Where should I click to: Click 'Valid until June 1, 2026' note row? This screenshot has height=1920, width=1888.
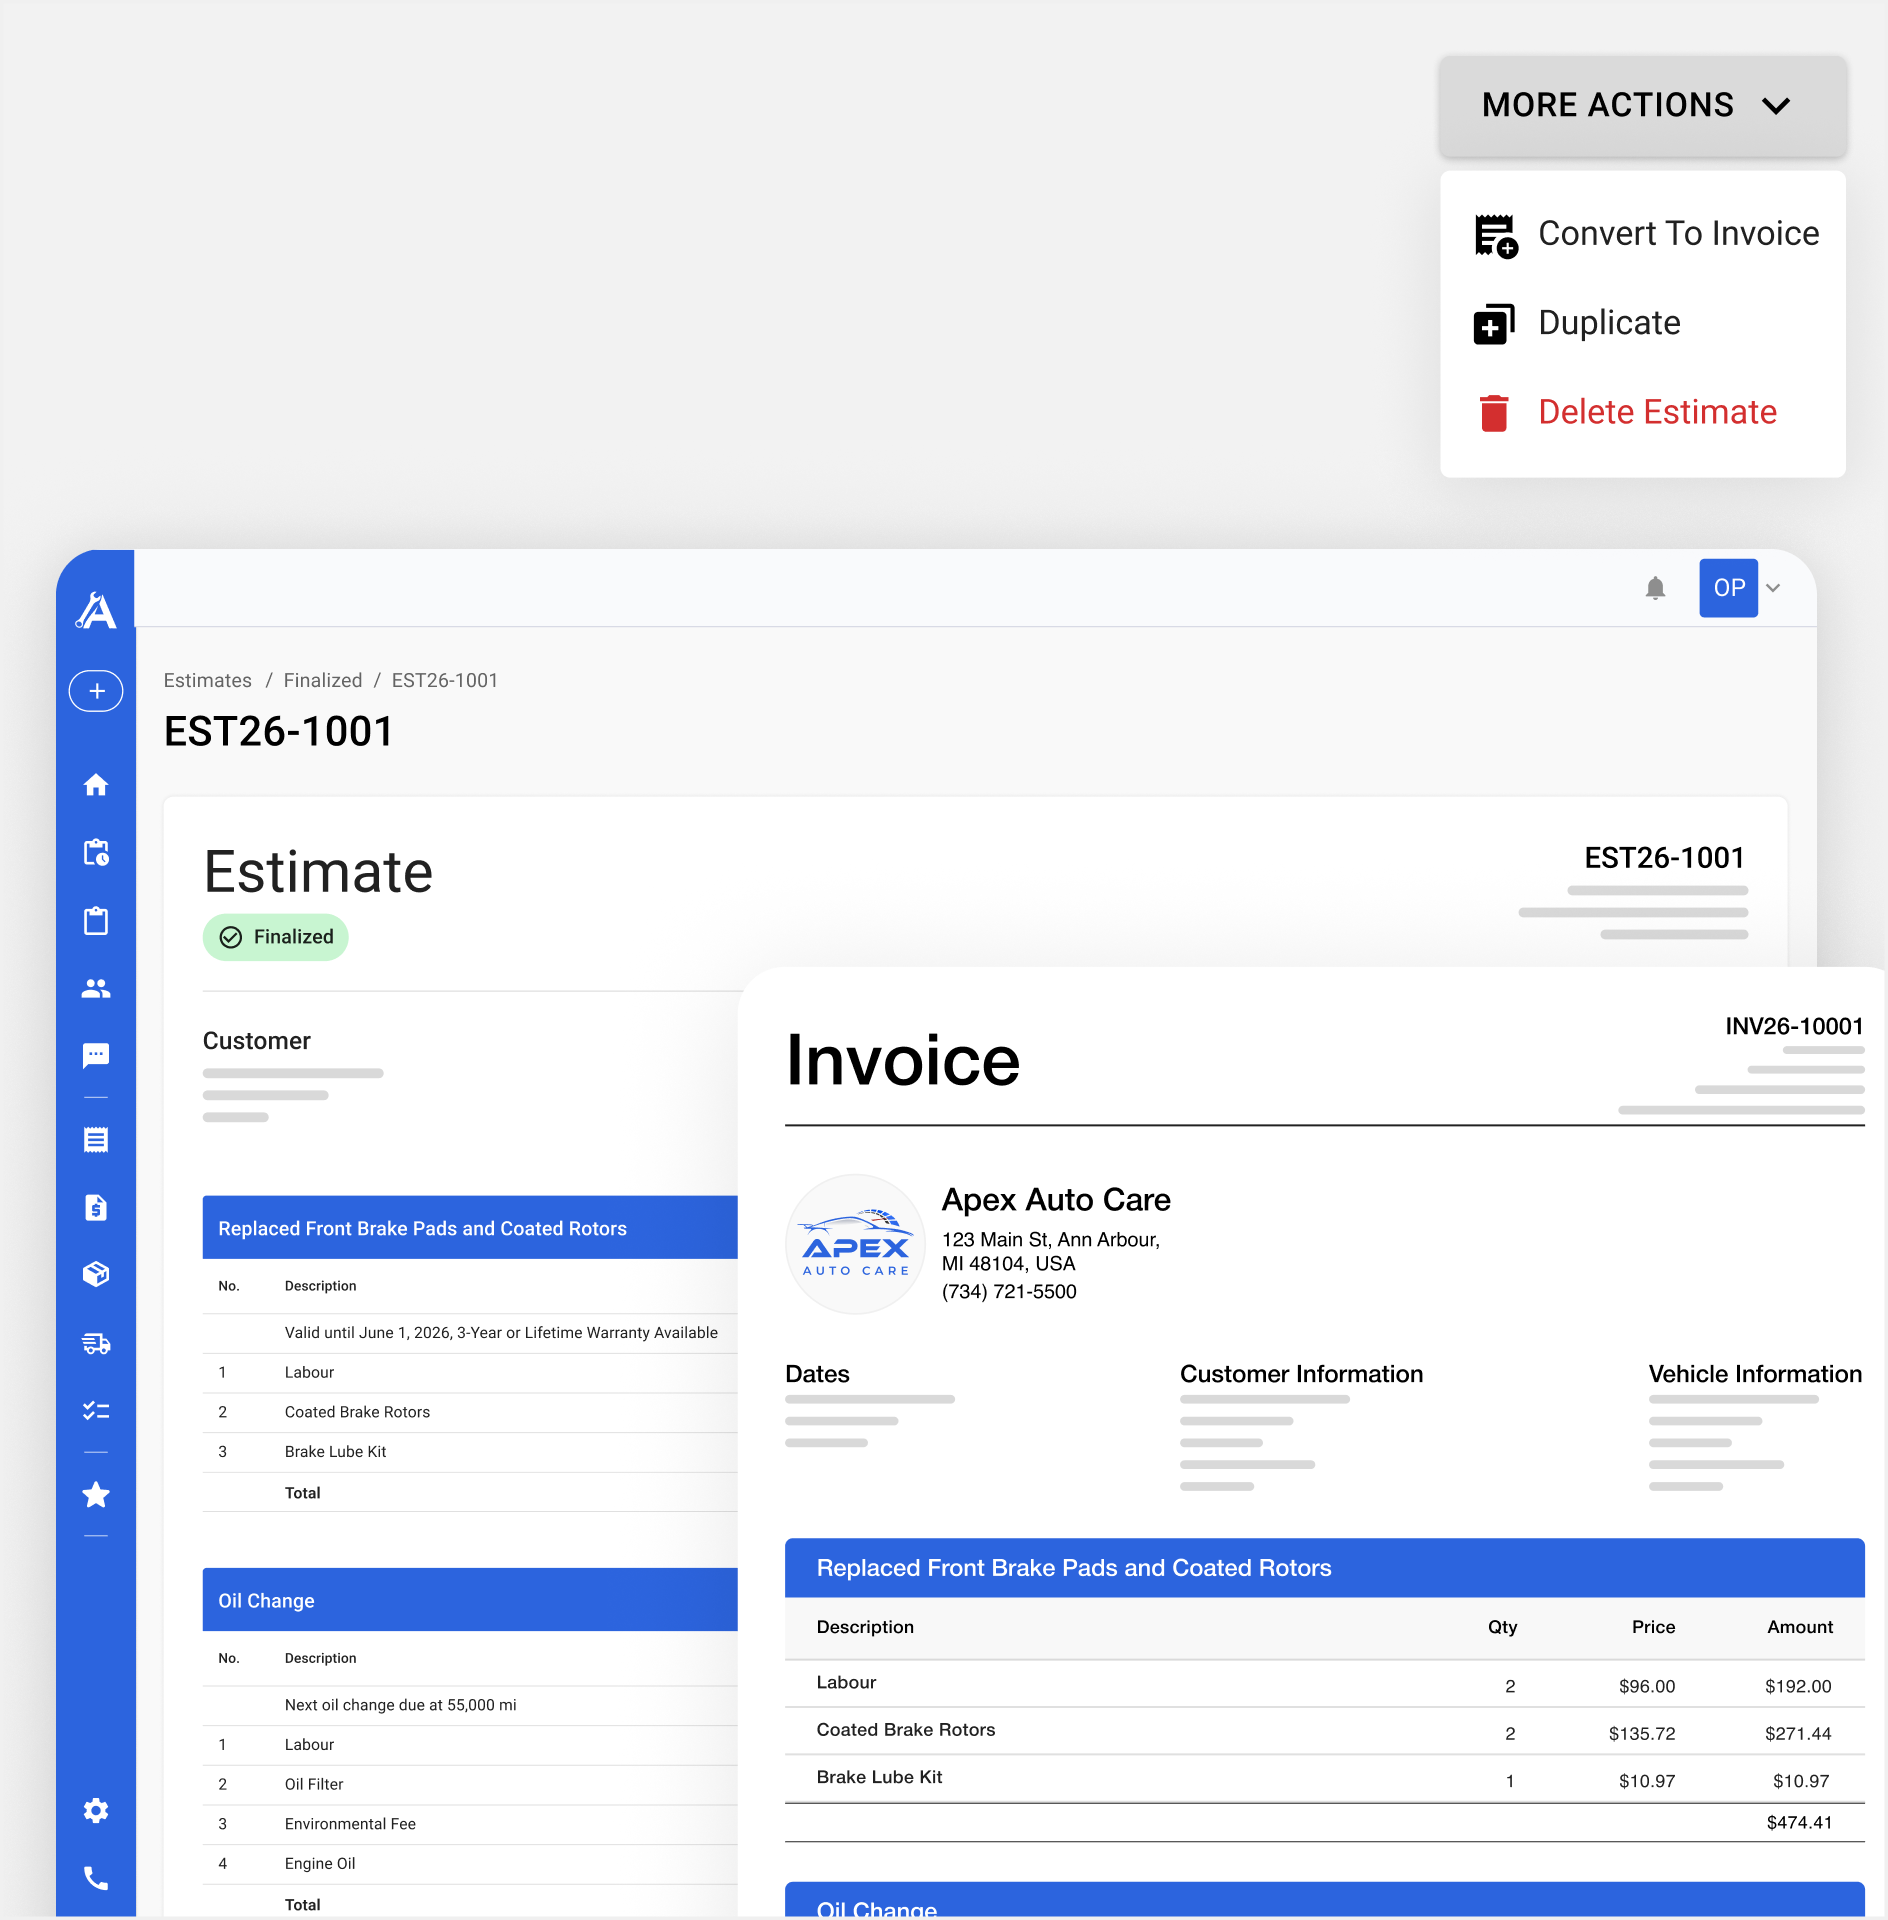coord(470,1333)
